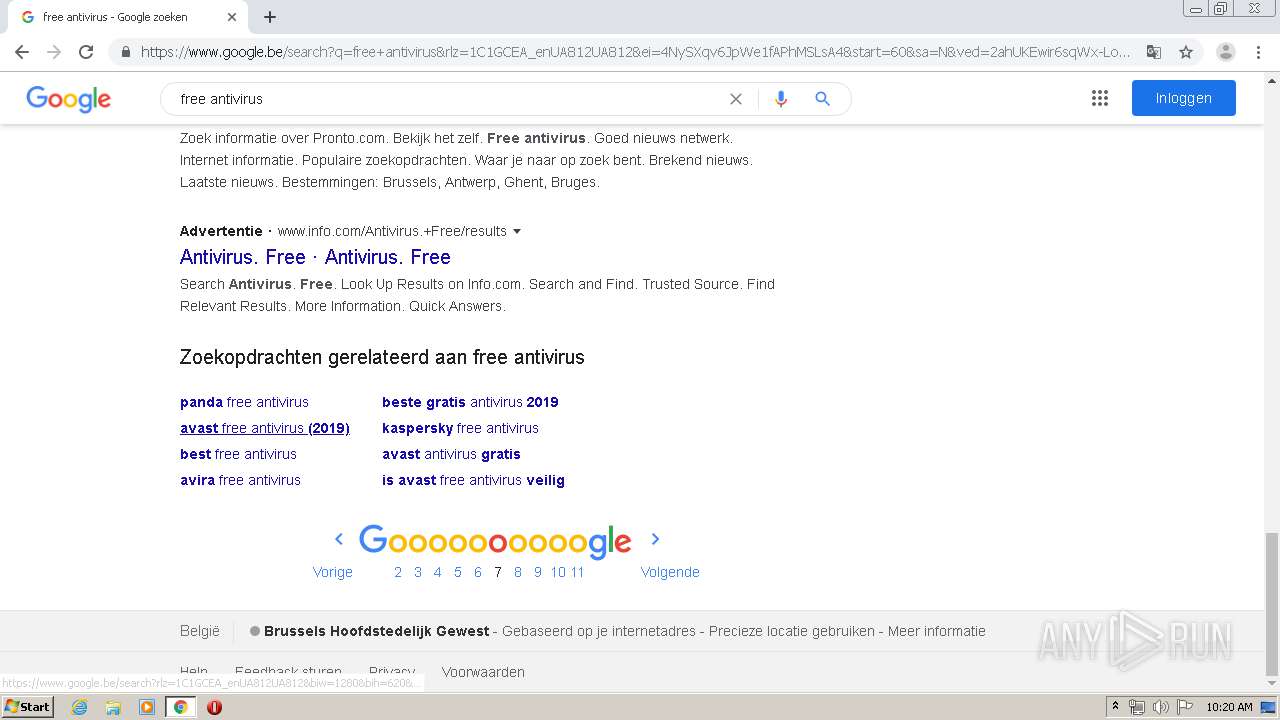This screenshot has height=720, width=1280.
Task: Launch Internet Explorer from taskbar
Action: (80, 707)
